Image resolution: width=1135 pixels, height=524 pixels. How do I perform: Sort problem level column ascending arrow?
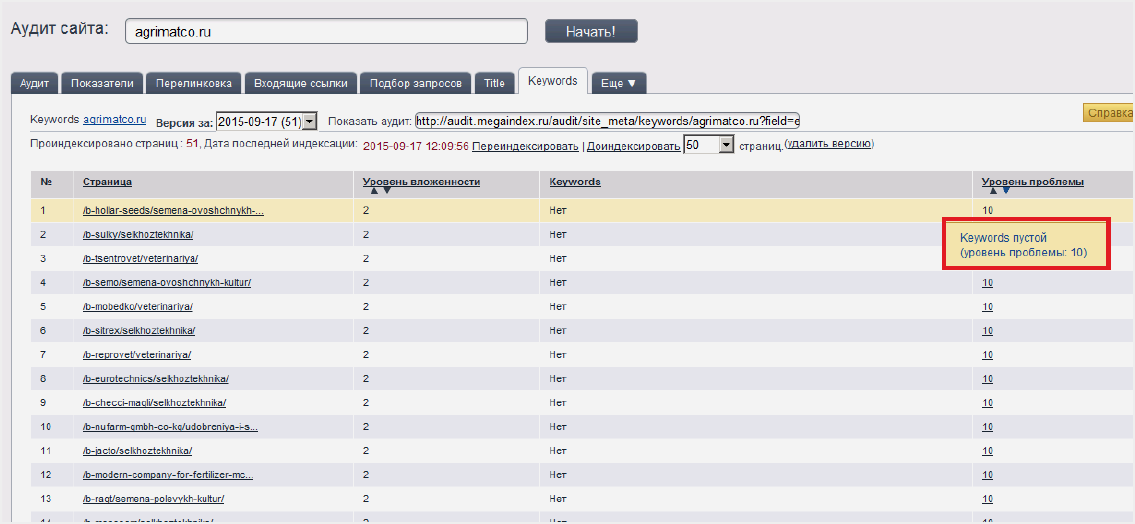992,191
